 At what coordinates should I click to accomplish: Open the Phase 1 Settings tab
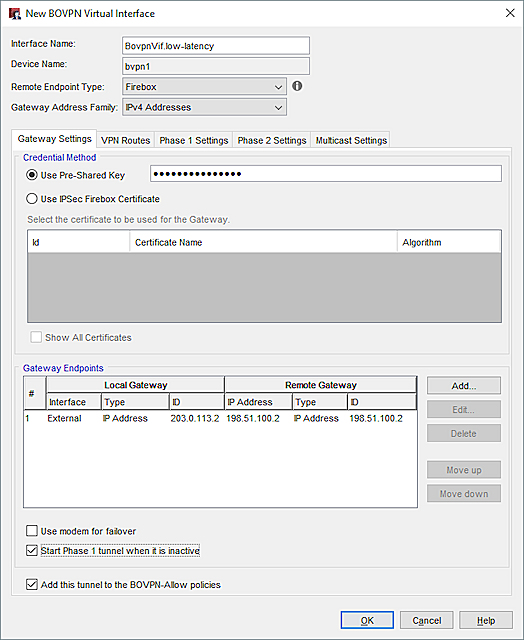tap(194, 140)
